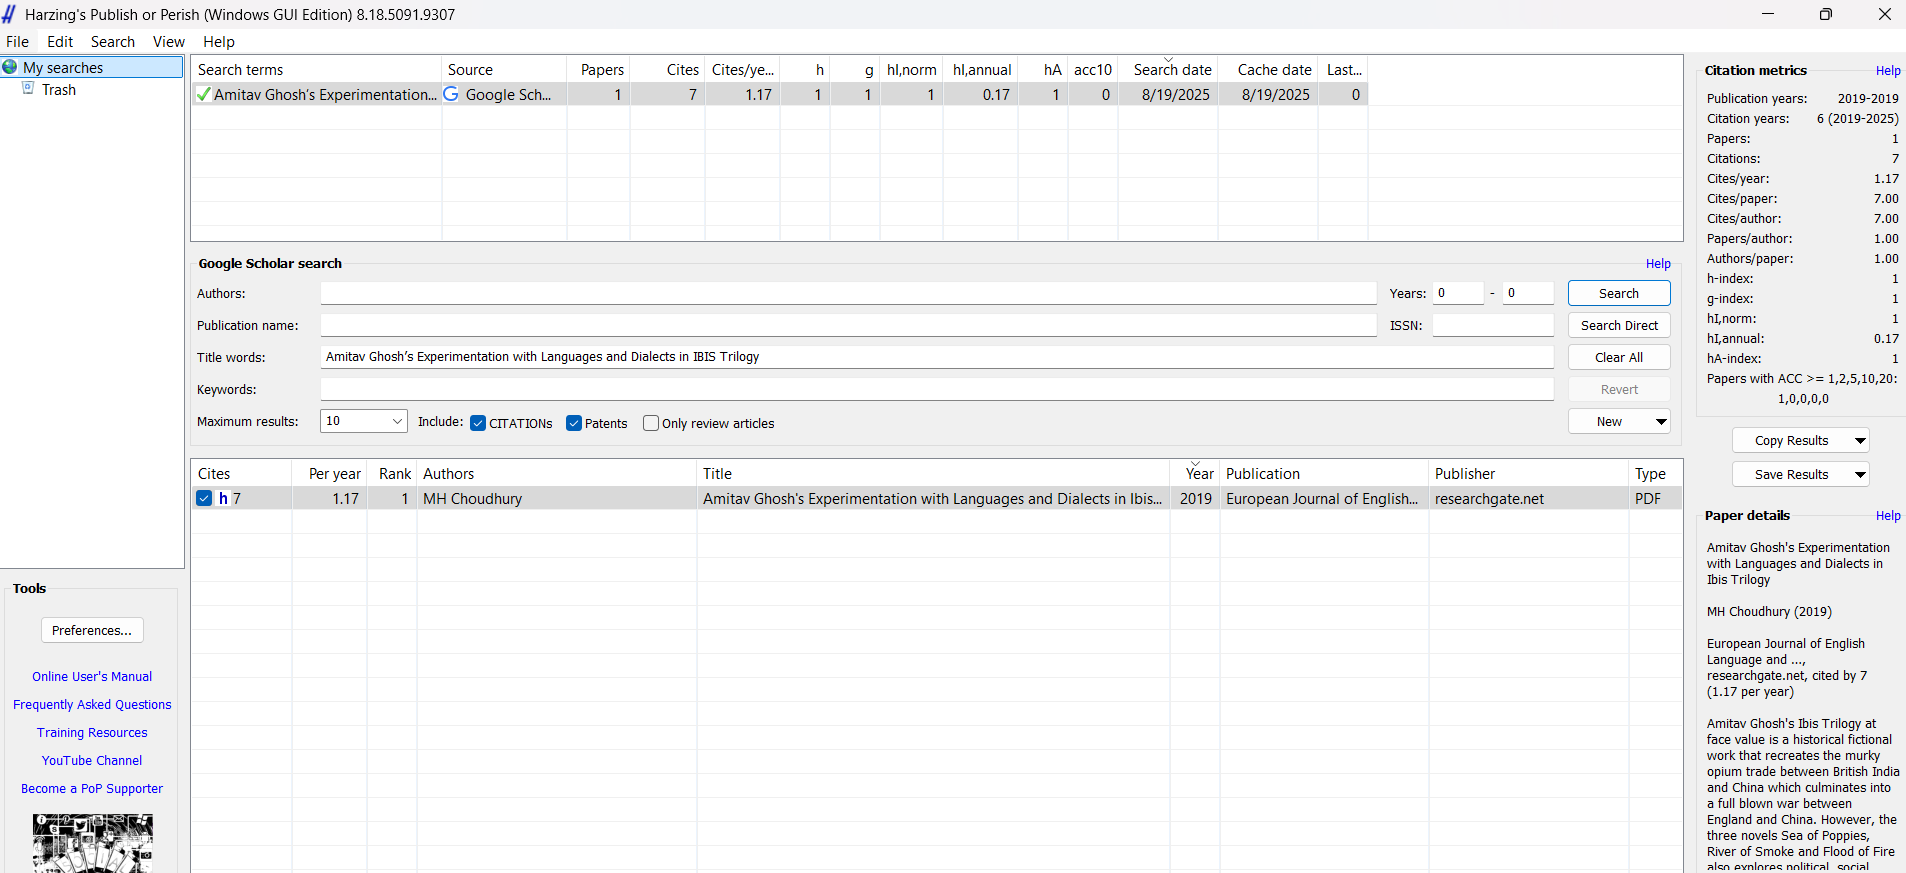The image size is (1906, 873).
Task: Open Help link in Citation metrics panel
Action: (1888, 70)
